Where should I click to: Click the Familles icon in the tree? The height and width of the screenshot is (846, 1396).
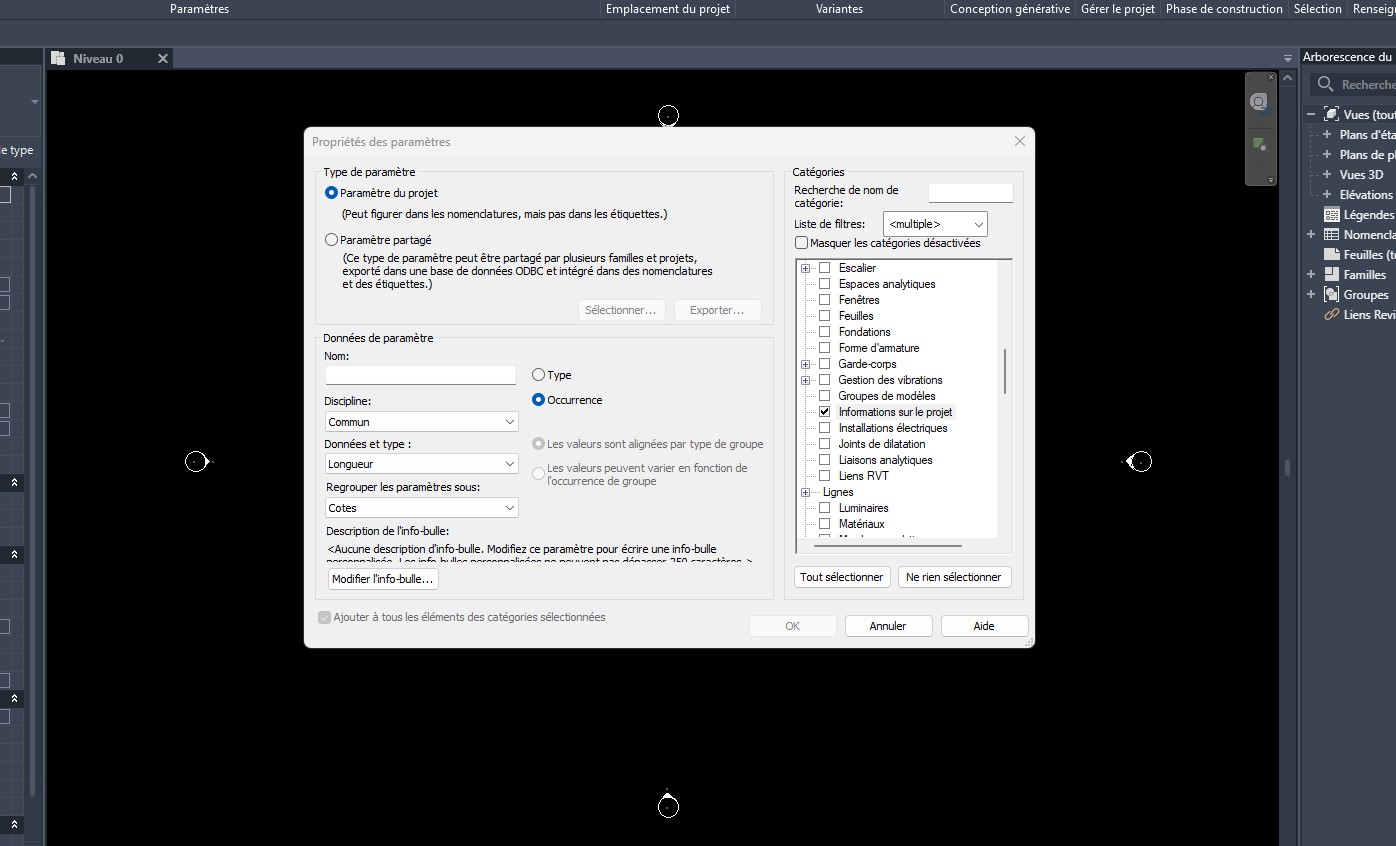pos(1331,274)
